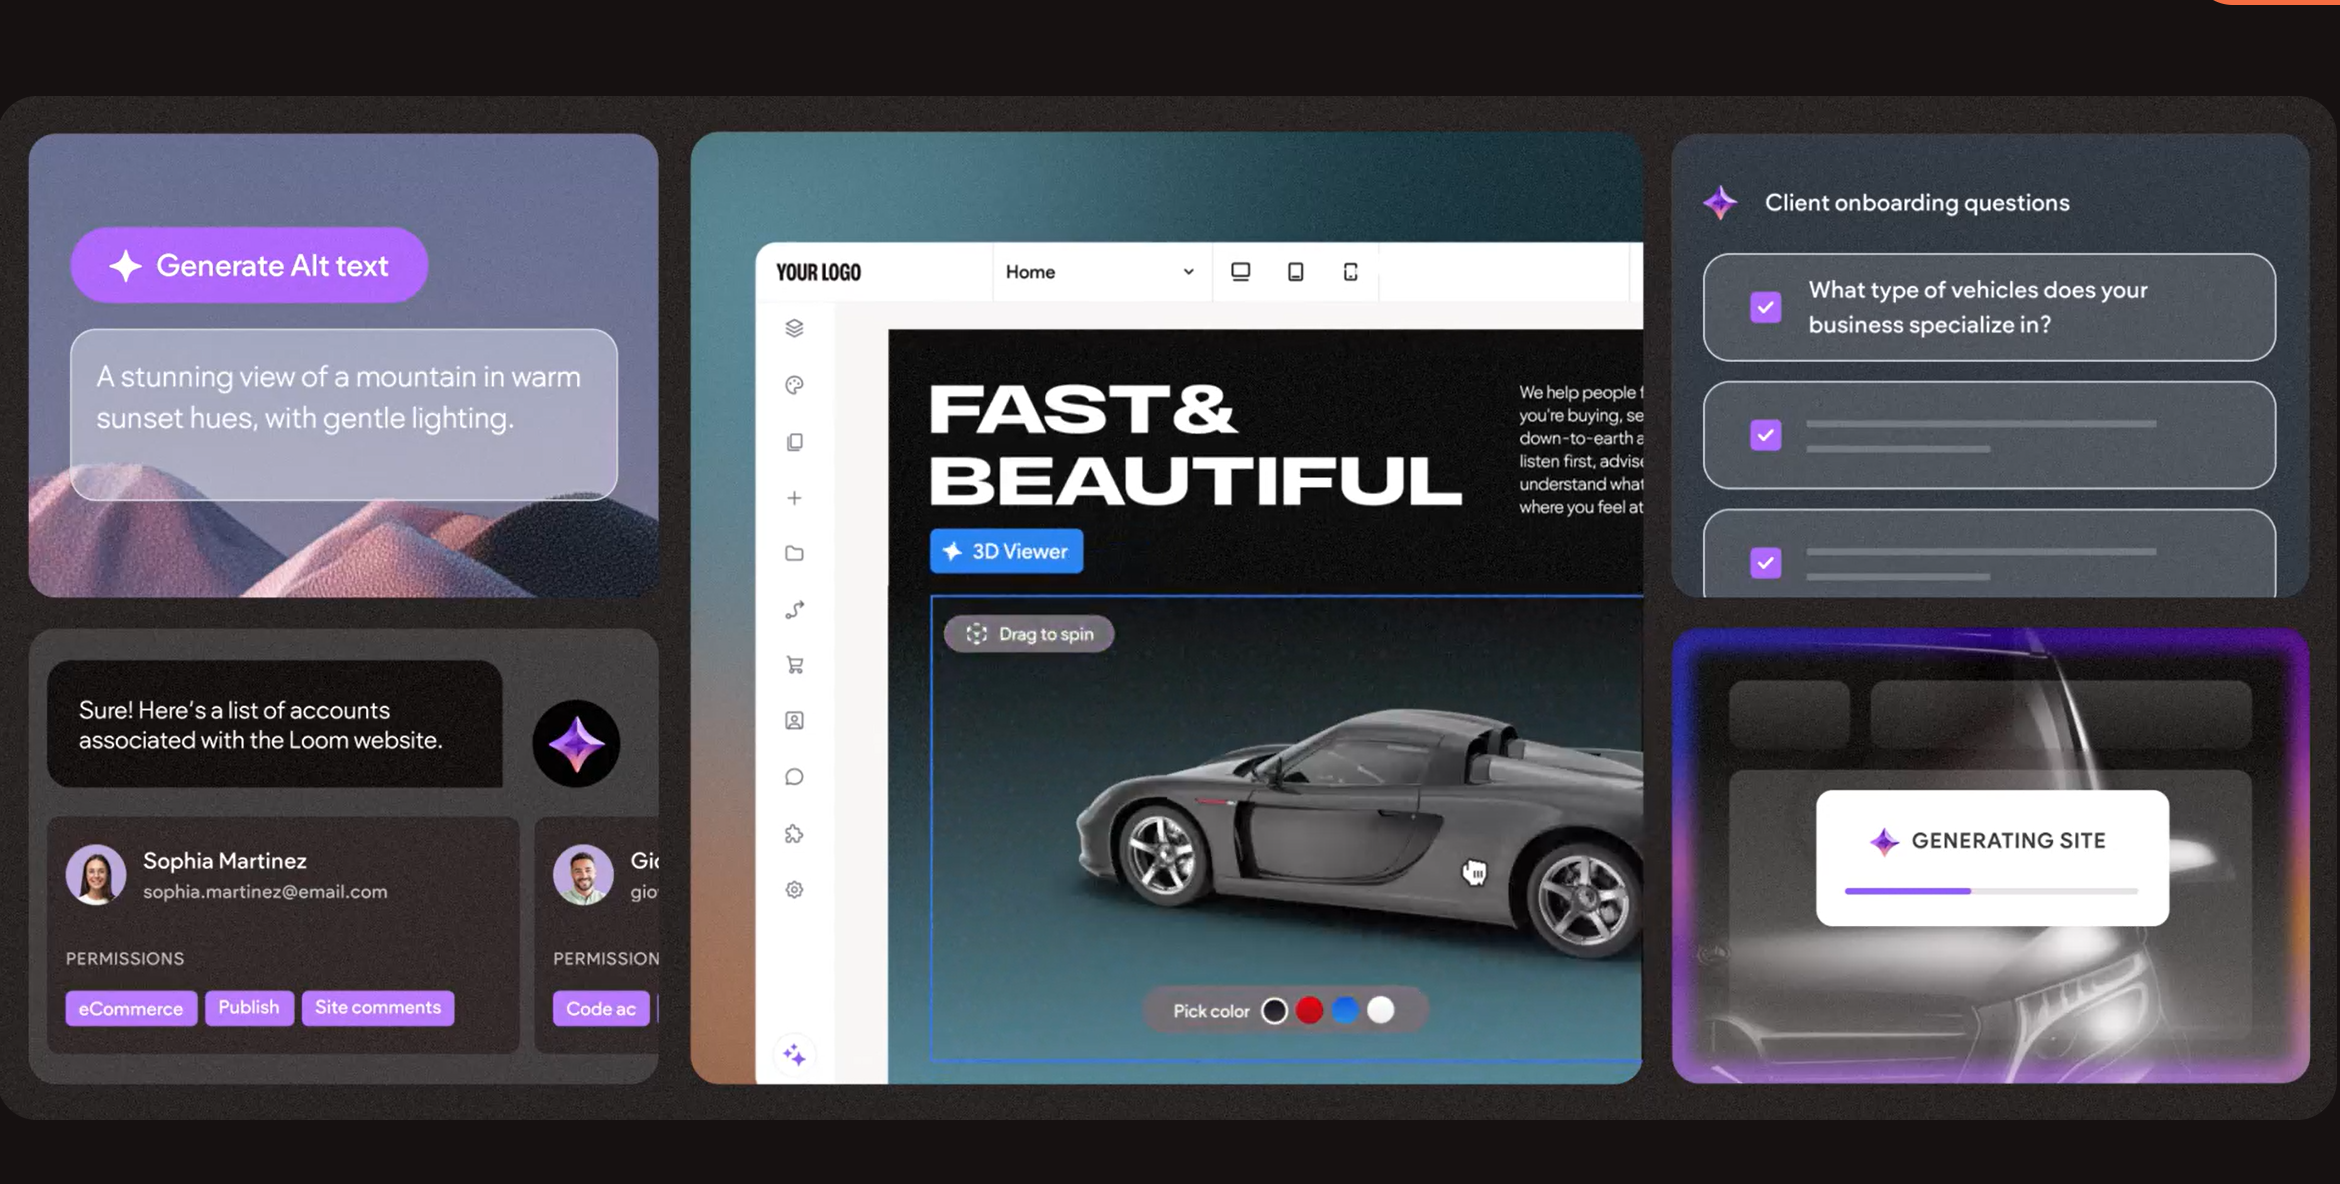
Task: Toggle the third client onboarding checkbox
Action: tap(1766, 563)
